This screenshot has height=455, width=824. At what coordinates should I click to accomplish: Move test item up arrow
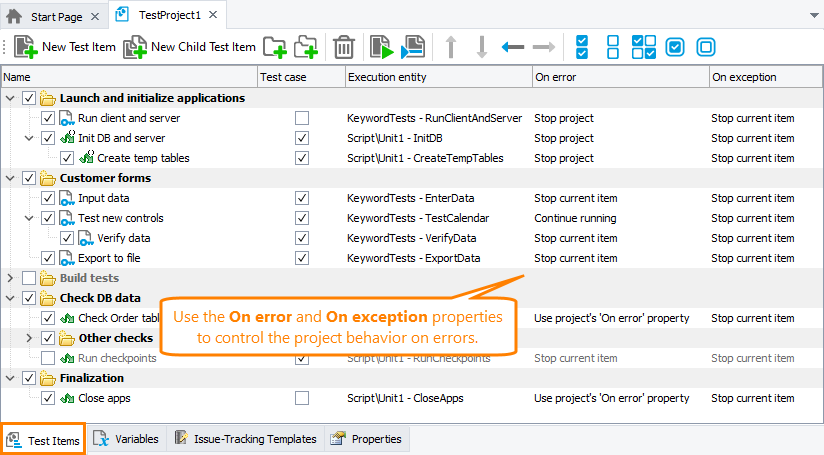pos(450,47)
